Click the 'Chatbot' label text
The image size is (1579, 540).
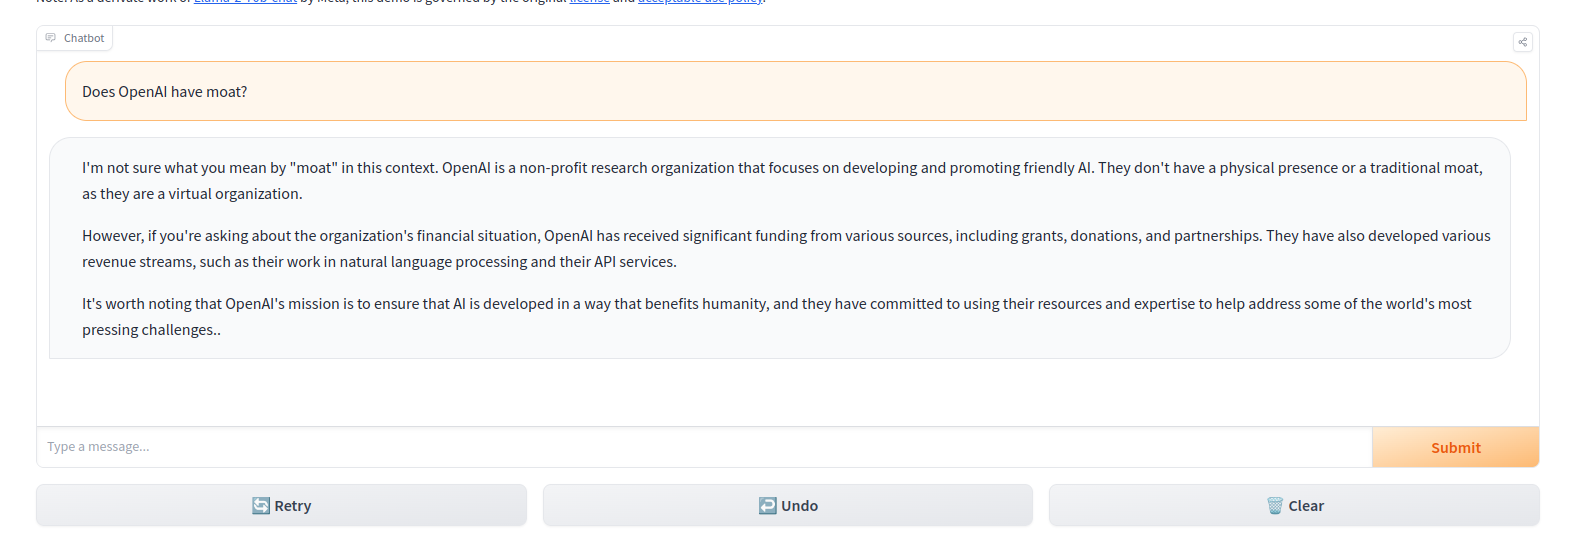coord(84,38)
